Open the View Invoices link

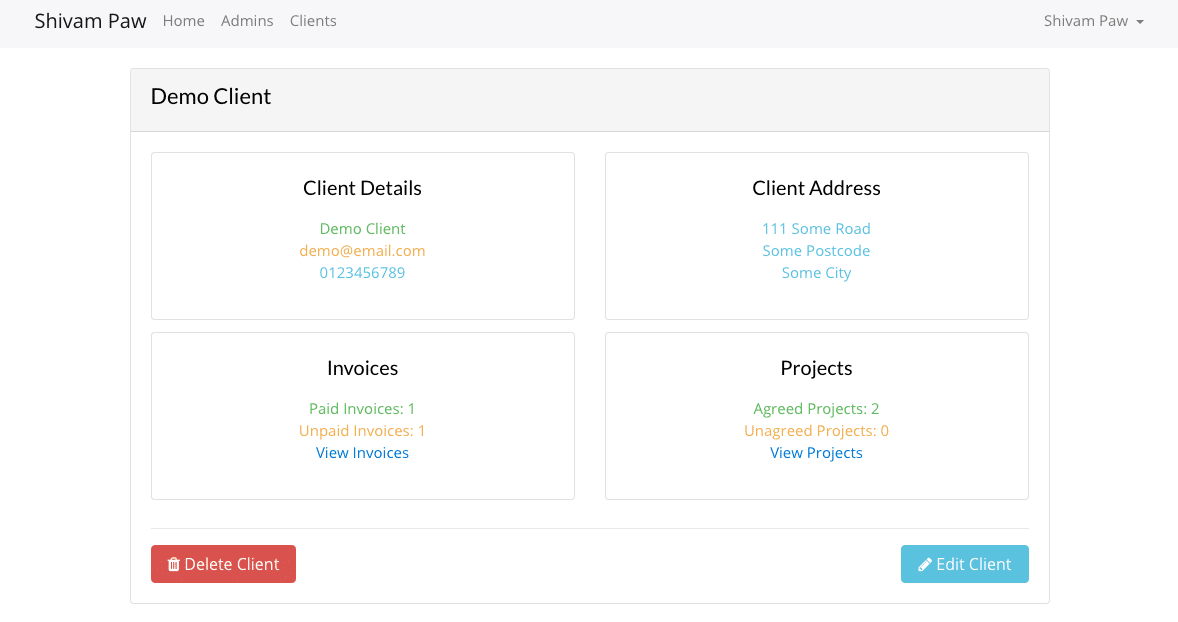tap(362, 453)
